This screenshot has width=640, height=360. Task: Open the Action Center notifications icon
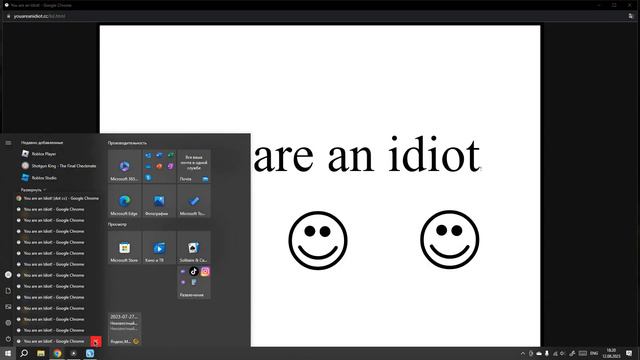tap(629, 353)
